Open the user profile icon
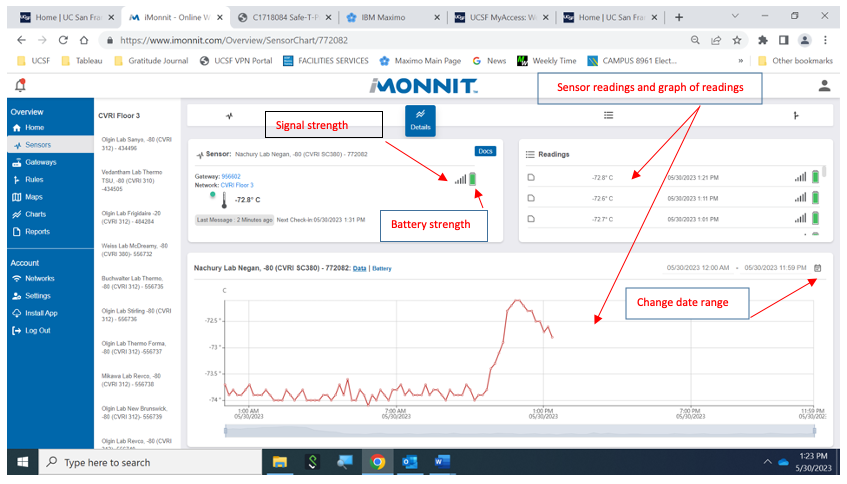The height and width of the screenshot is (484, 847). (824, 85)
